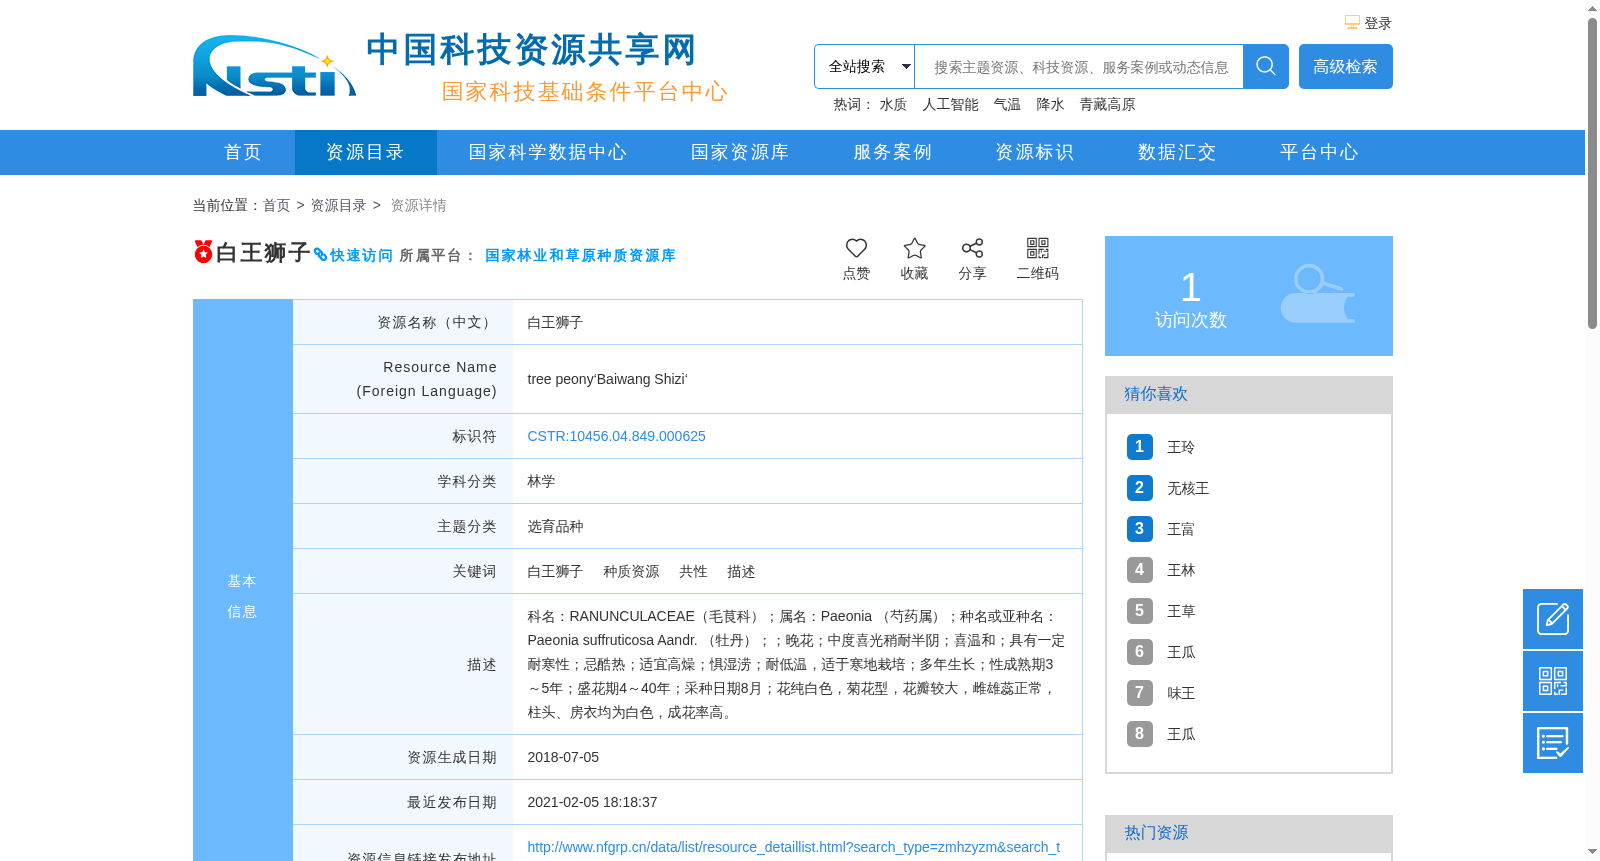Click the 高级检索 advanced search button

[x=1345, y=66]
